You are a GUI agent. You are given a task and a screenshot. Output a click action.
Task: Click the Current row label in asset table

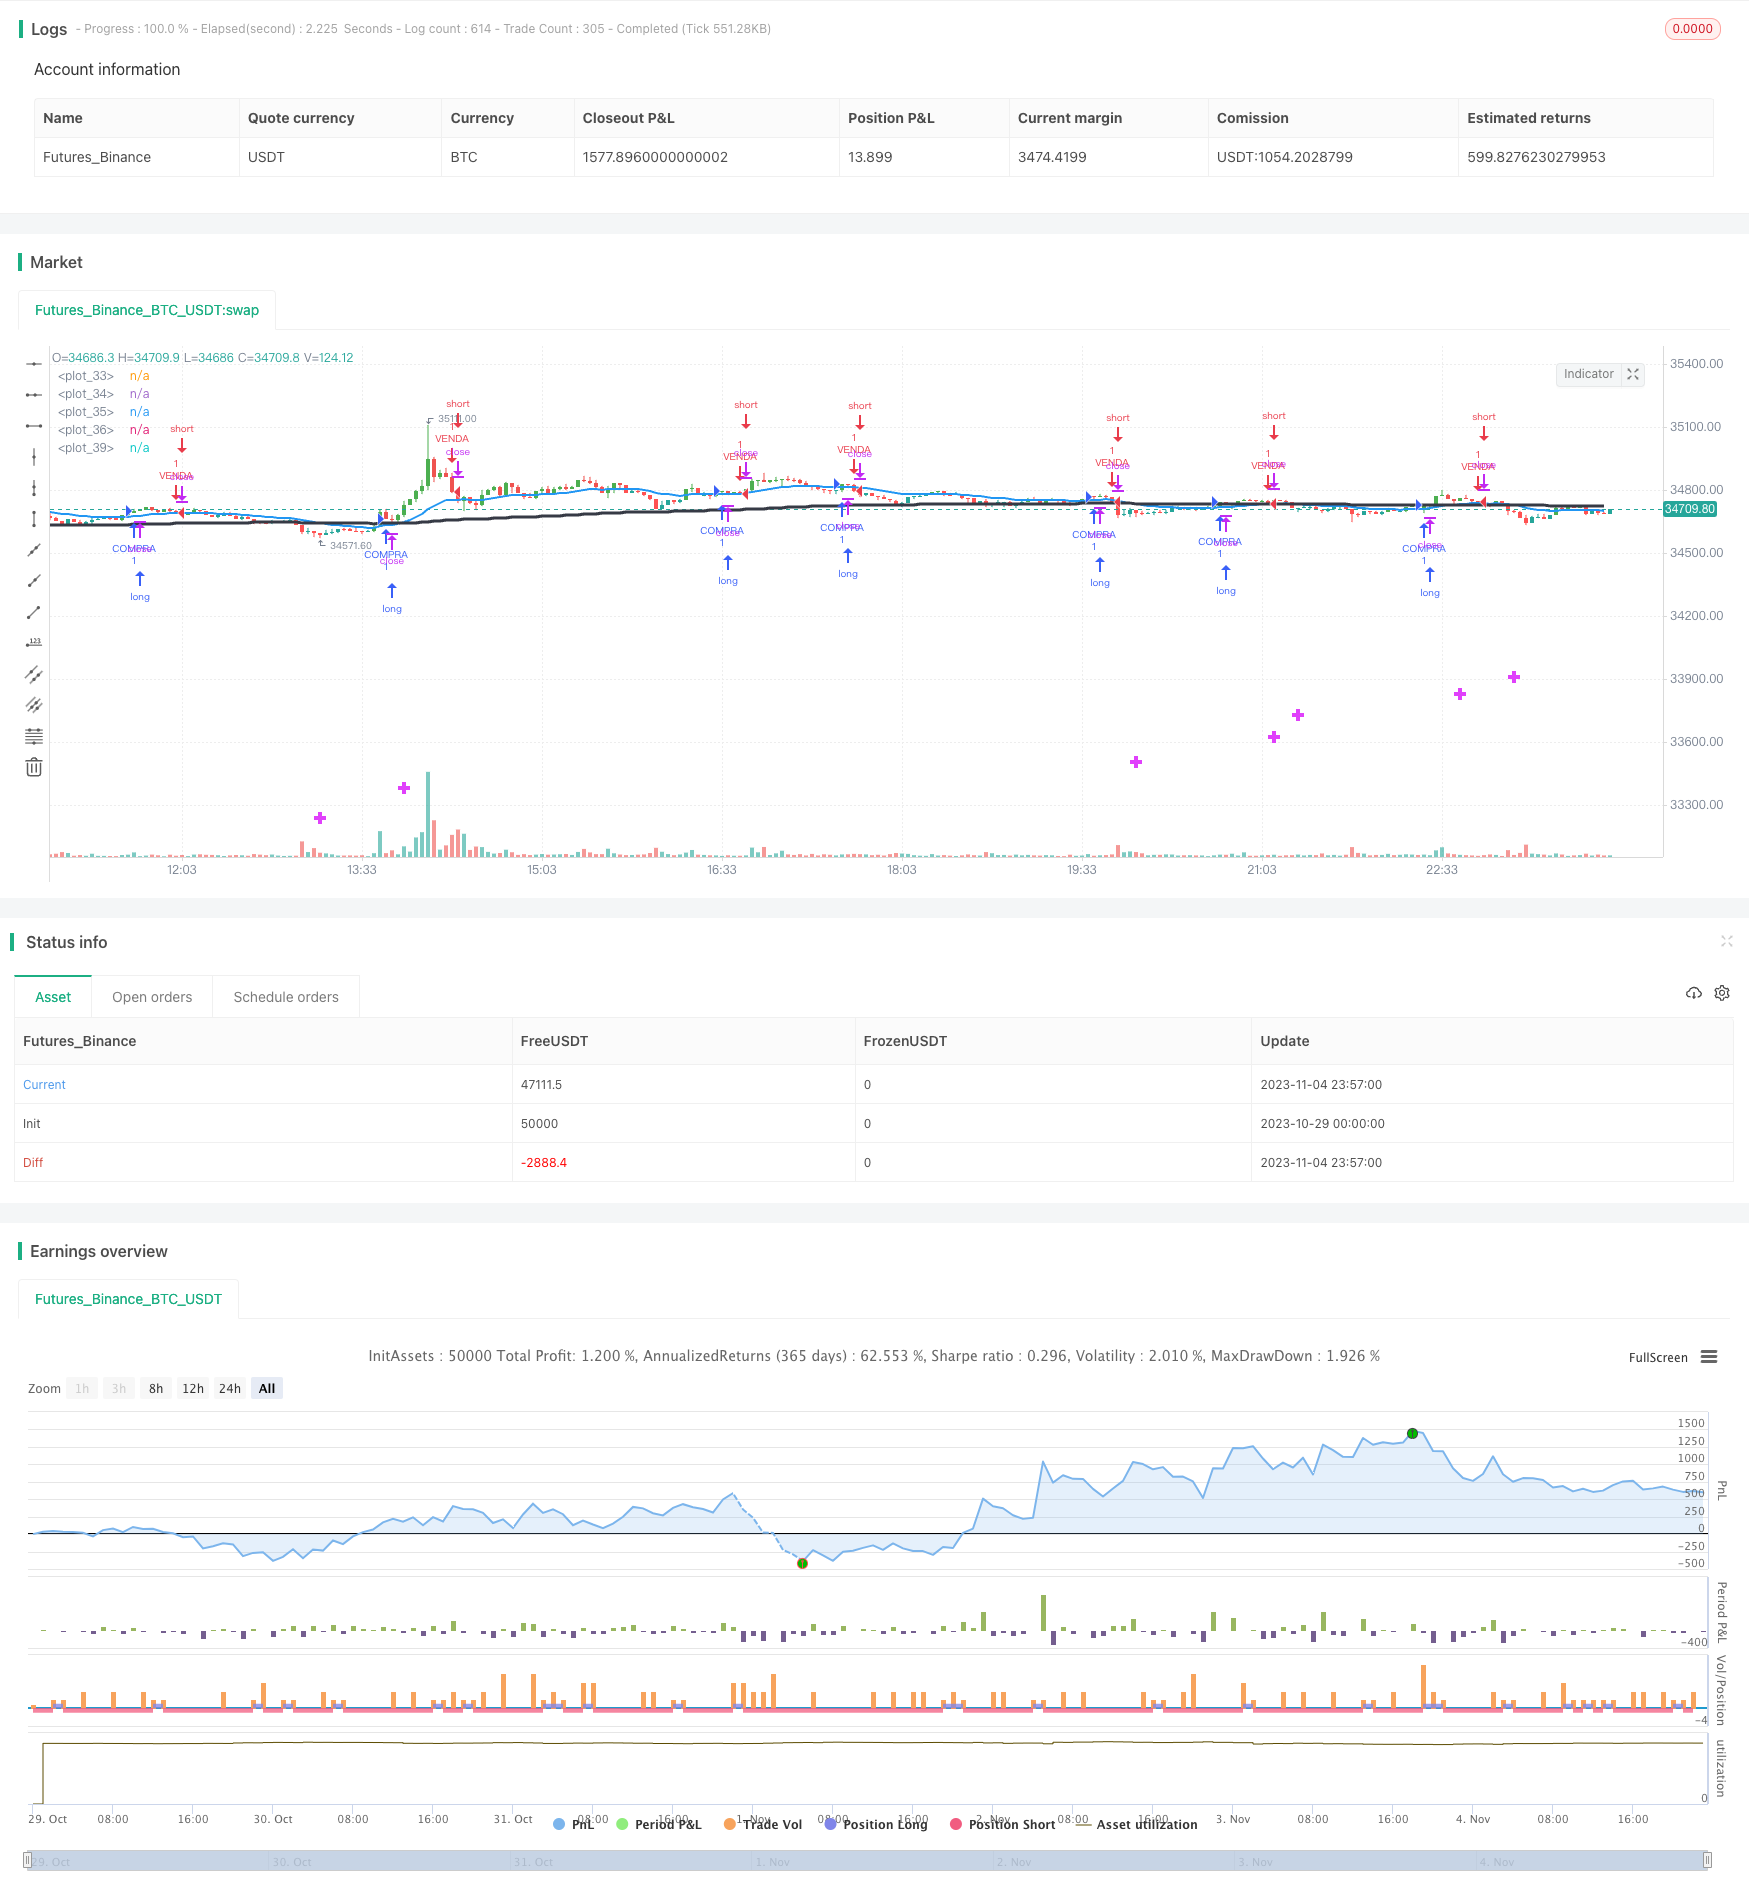tap(44, 1085)
